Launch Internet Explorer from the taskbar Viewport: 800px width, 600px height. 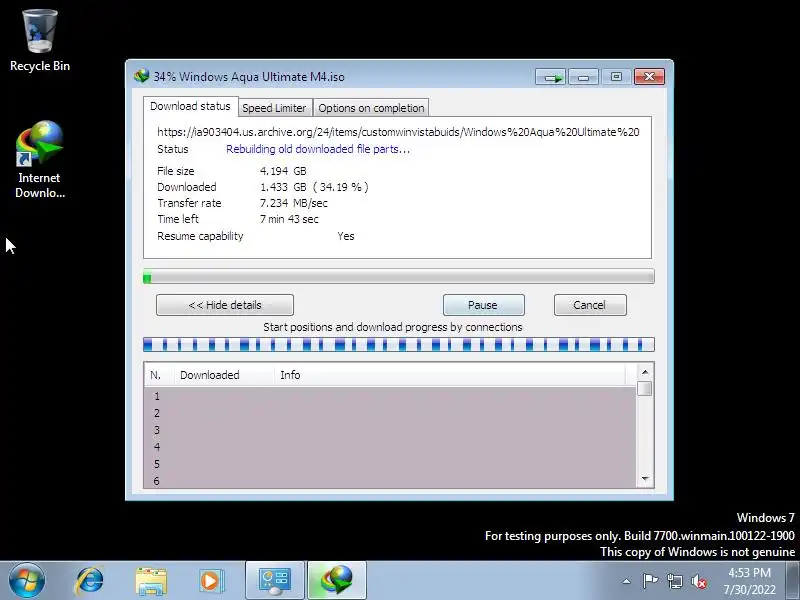click(89, 581)
